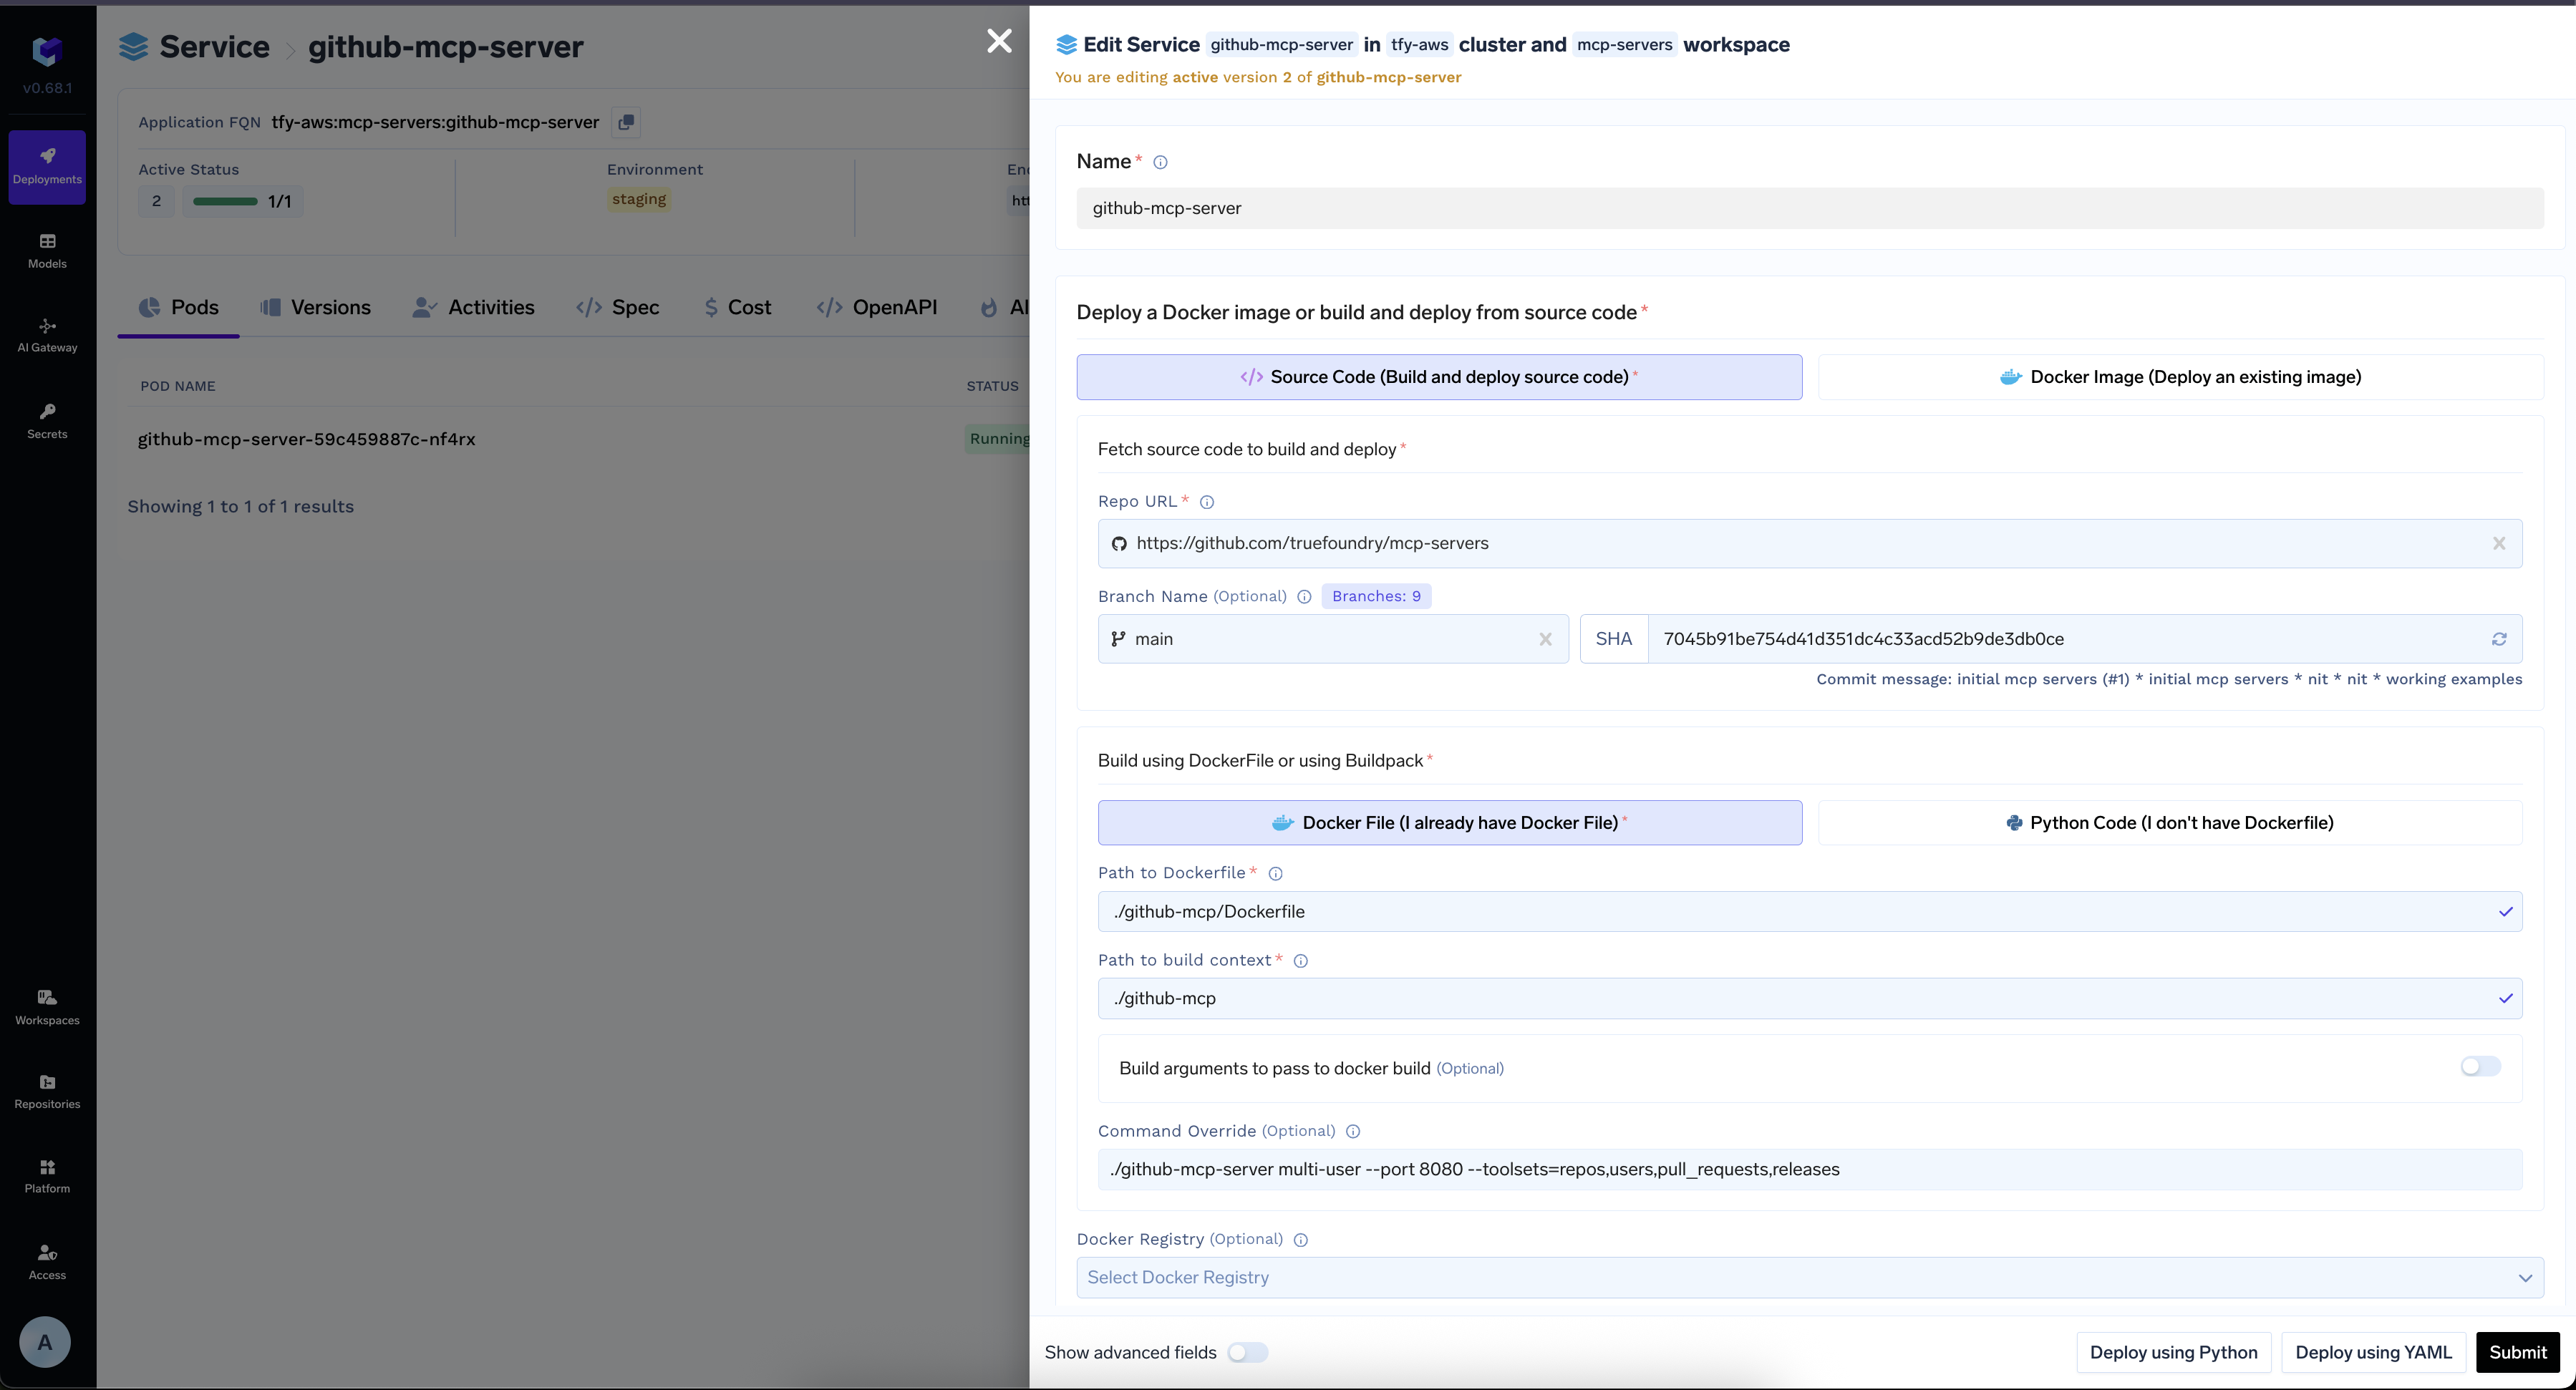Clear the Repo URL field
The image size is (2576, 1390).
click(2498, 543)
